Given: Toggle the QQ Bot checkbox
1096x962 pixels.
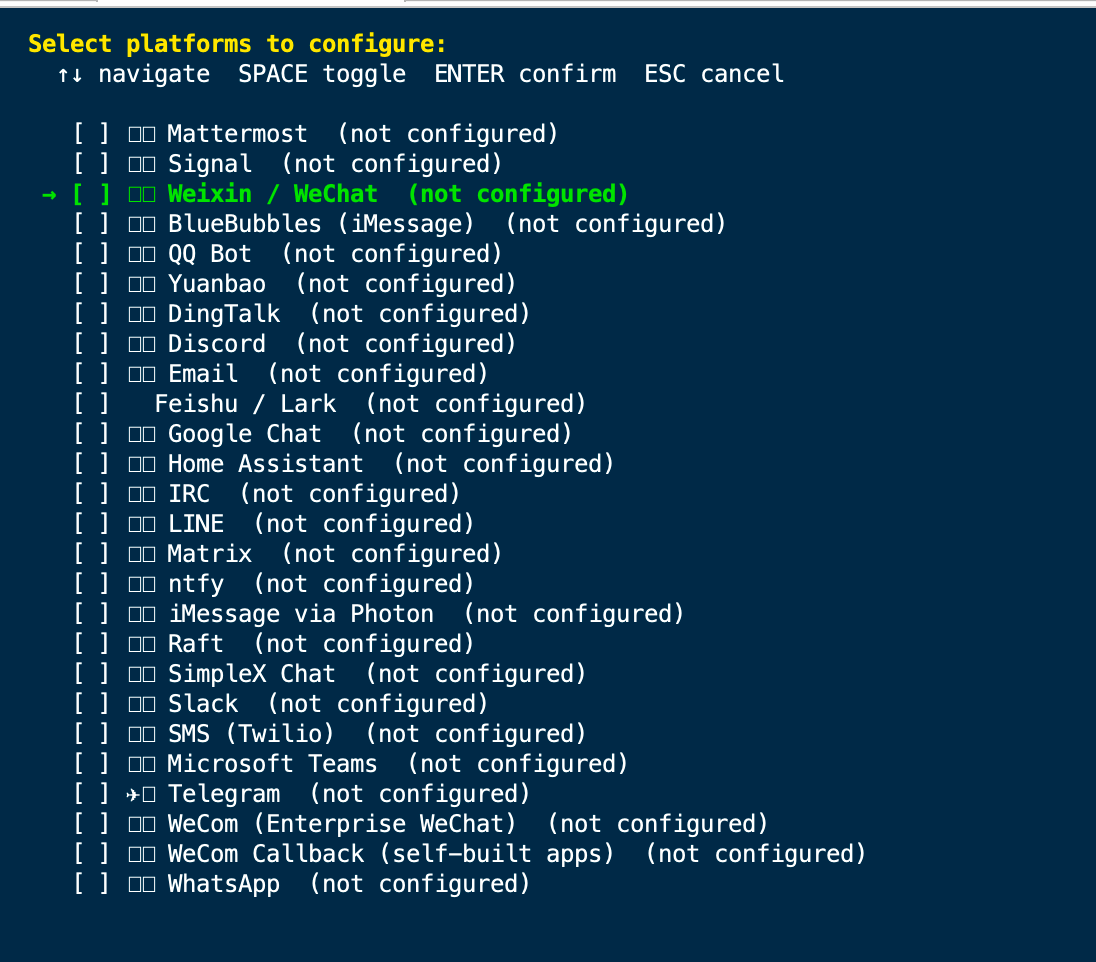Looking at the screenshot, I should coord(92,254).
